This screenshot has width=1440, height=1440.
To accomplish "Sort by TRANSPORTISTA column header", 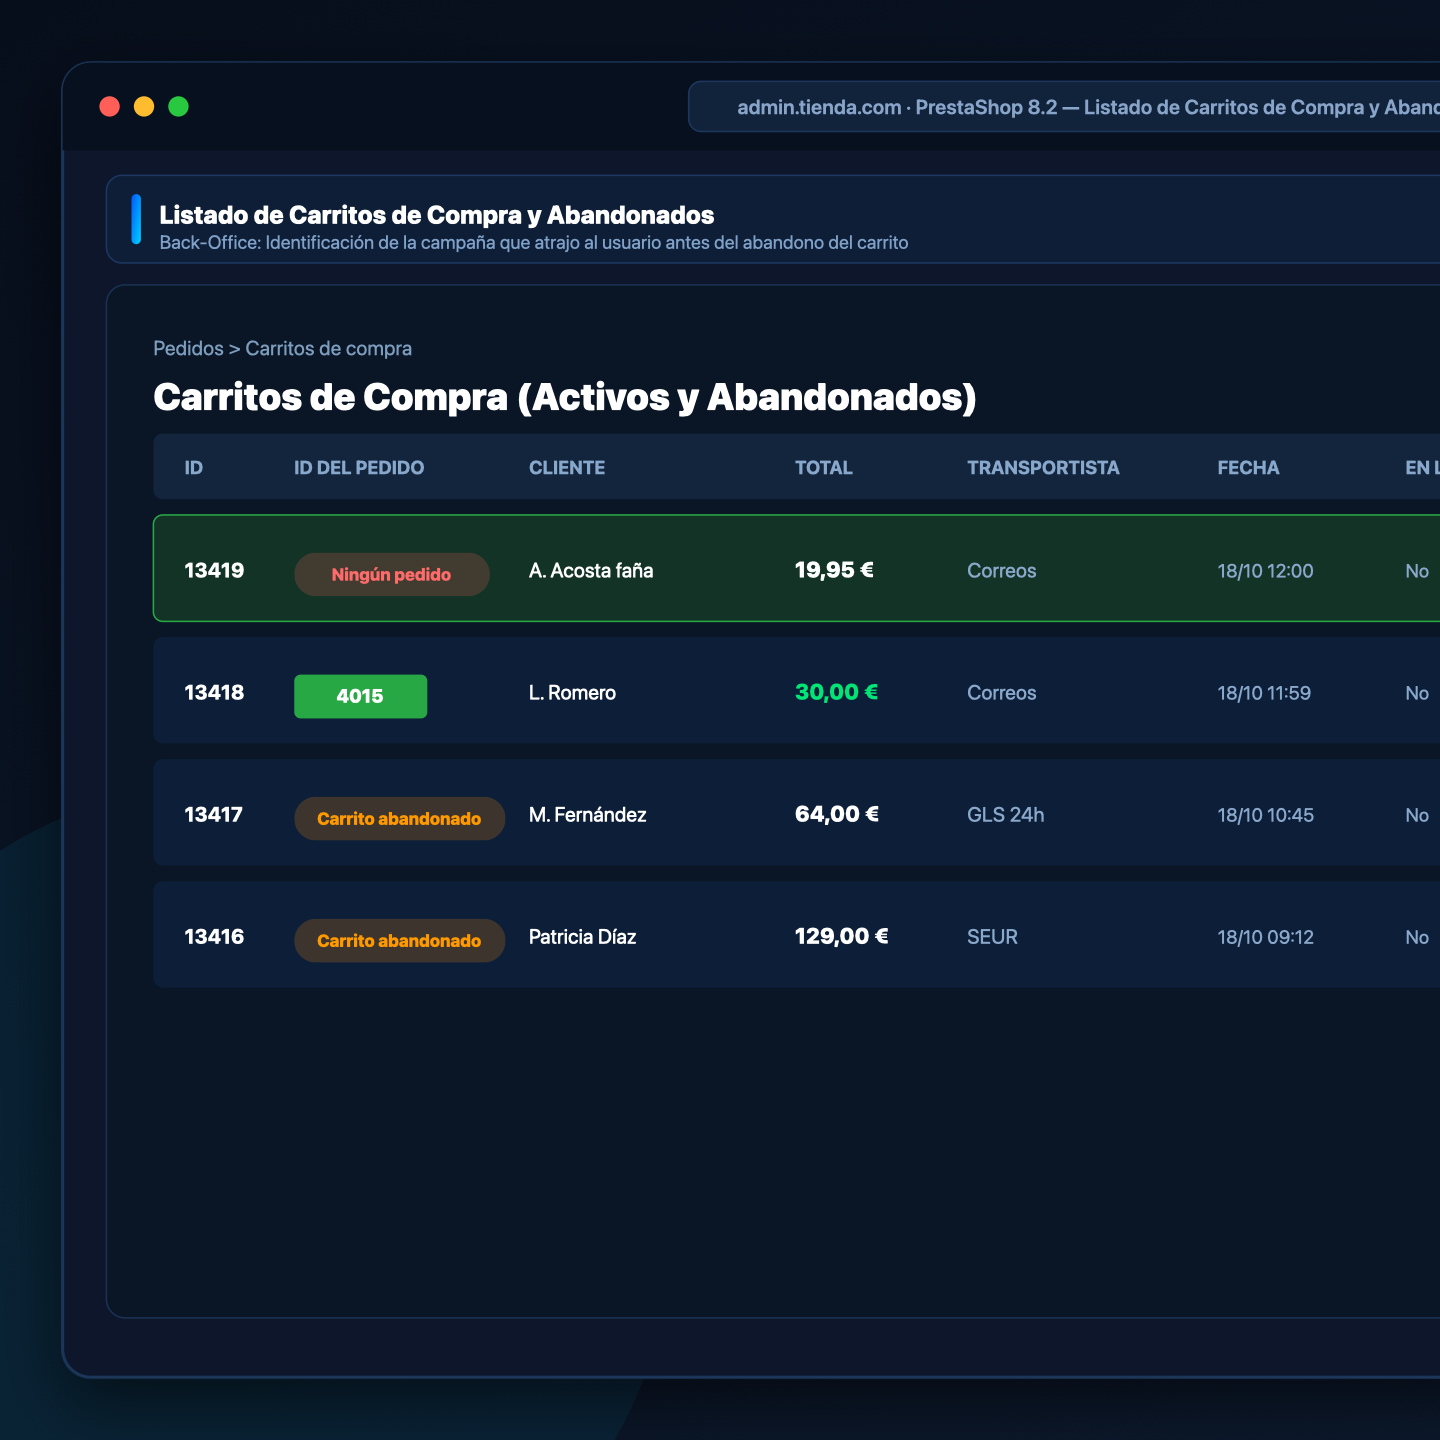I will tap(1043, 468).
